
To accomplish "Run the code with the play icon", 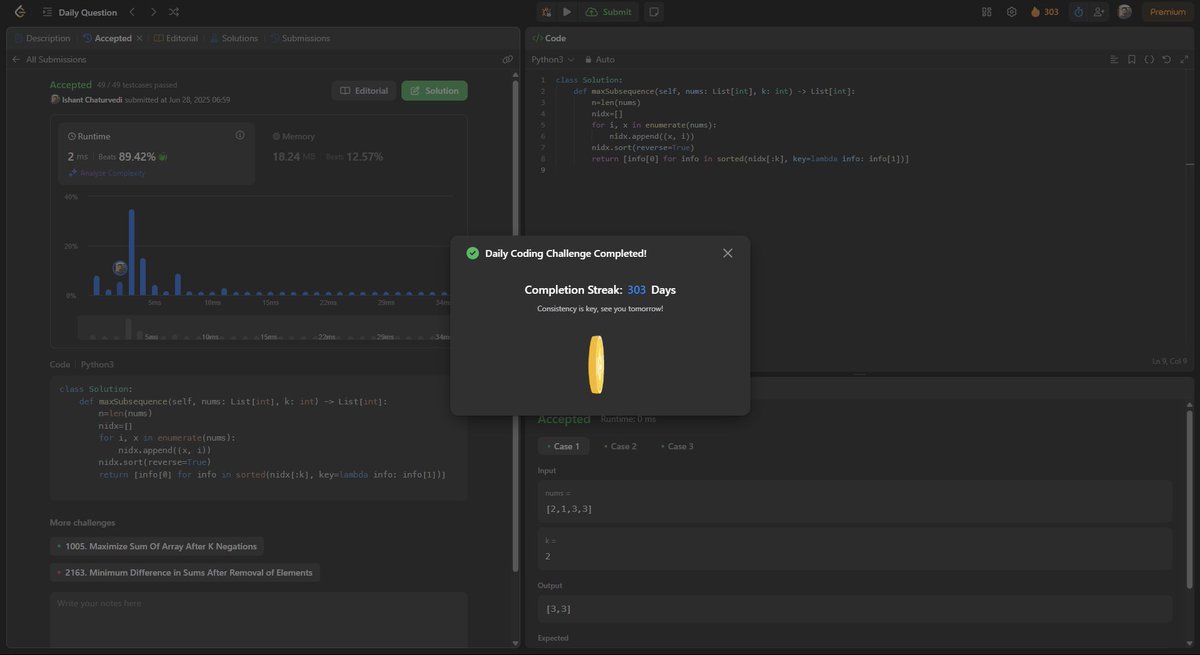I will [567, 12].
